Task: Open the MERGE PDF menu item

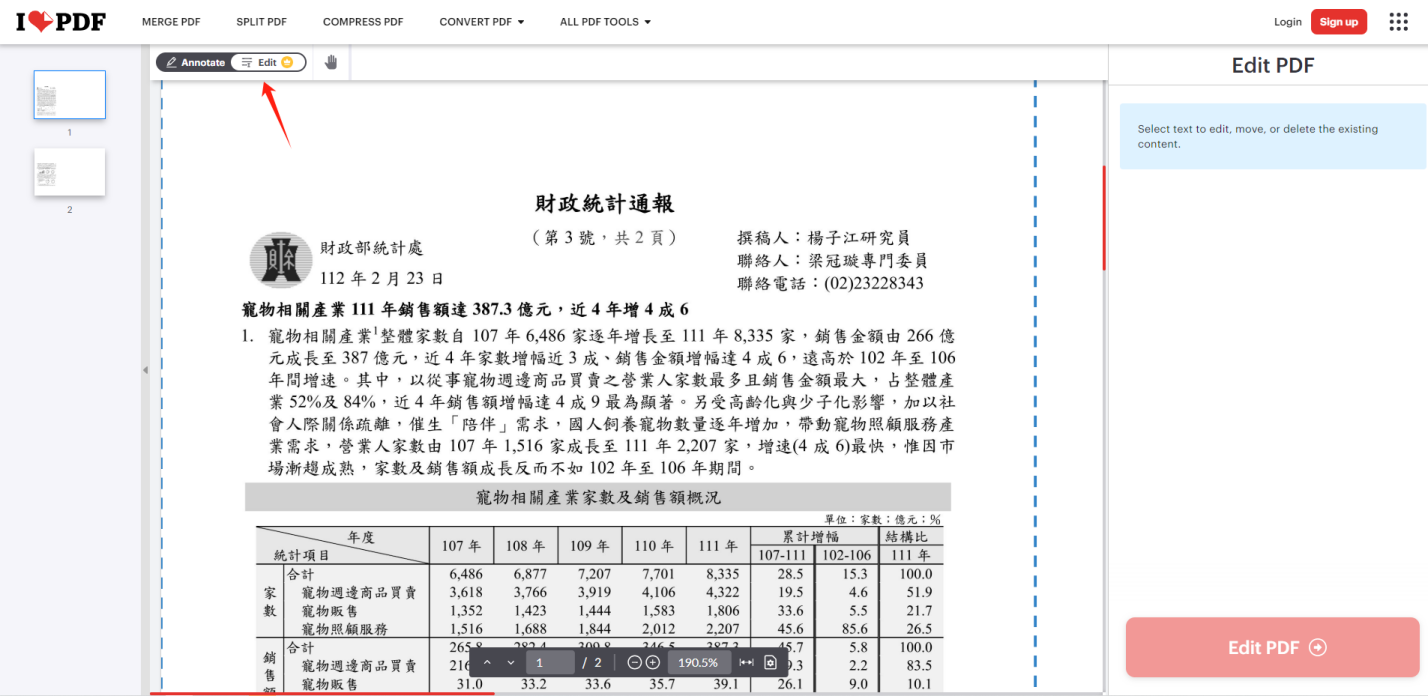Action: pos(171,21)
